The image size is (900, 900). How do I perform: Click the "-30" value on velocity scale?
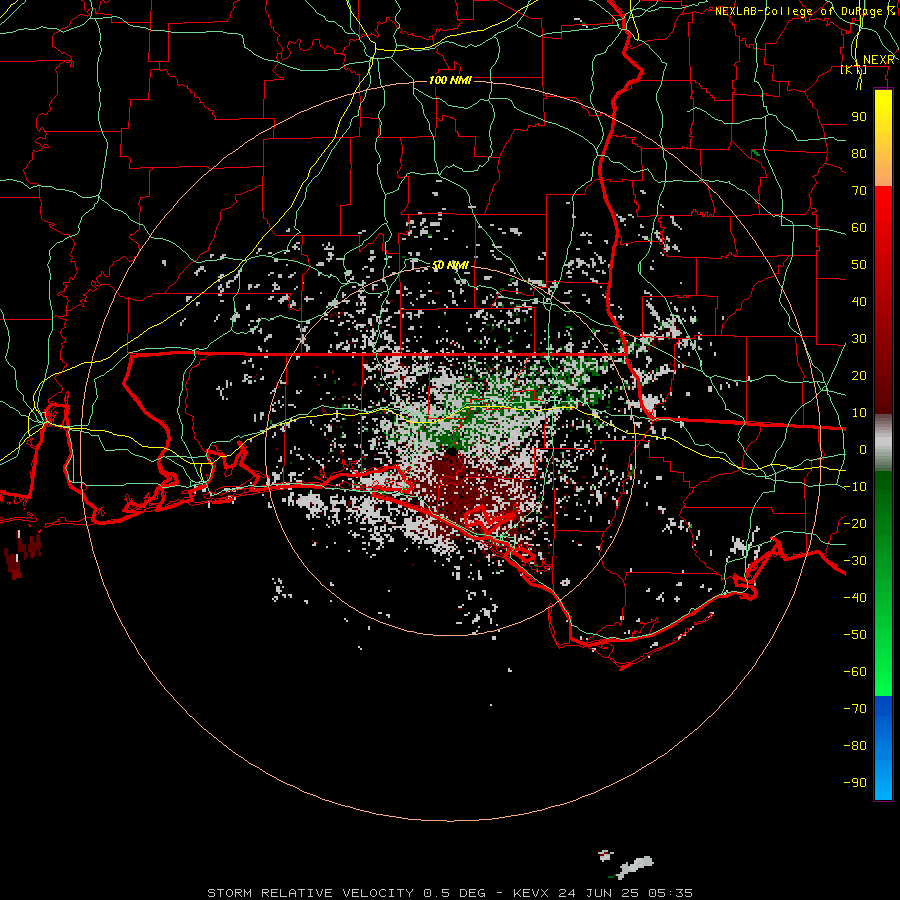pos(855,561)
